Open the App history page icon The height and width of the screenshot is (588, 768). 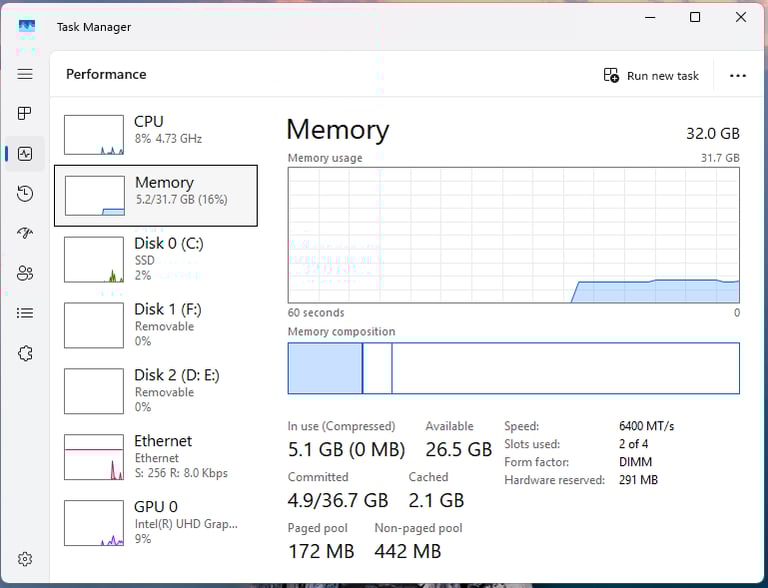(x=25, y=194)
